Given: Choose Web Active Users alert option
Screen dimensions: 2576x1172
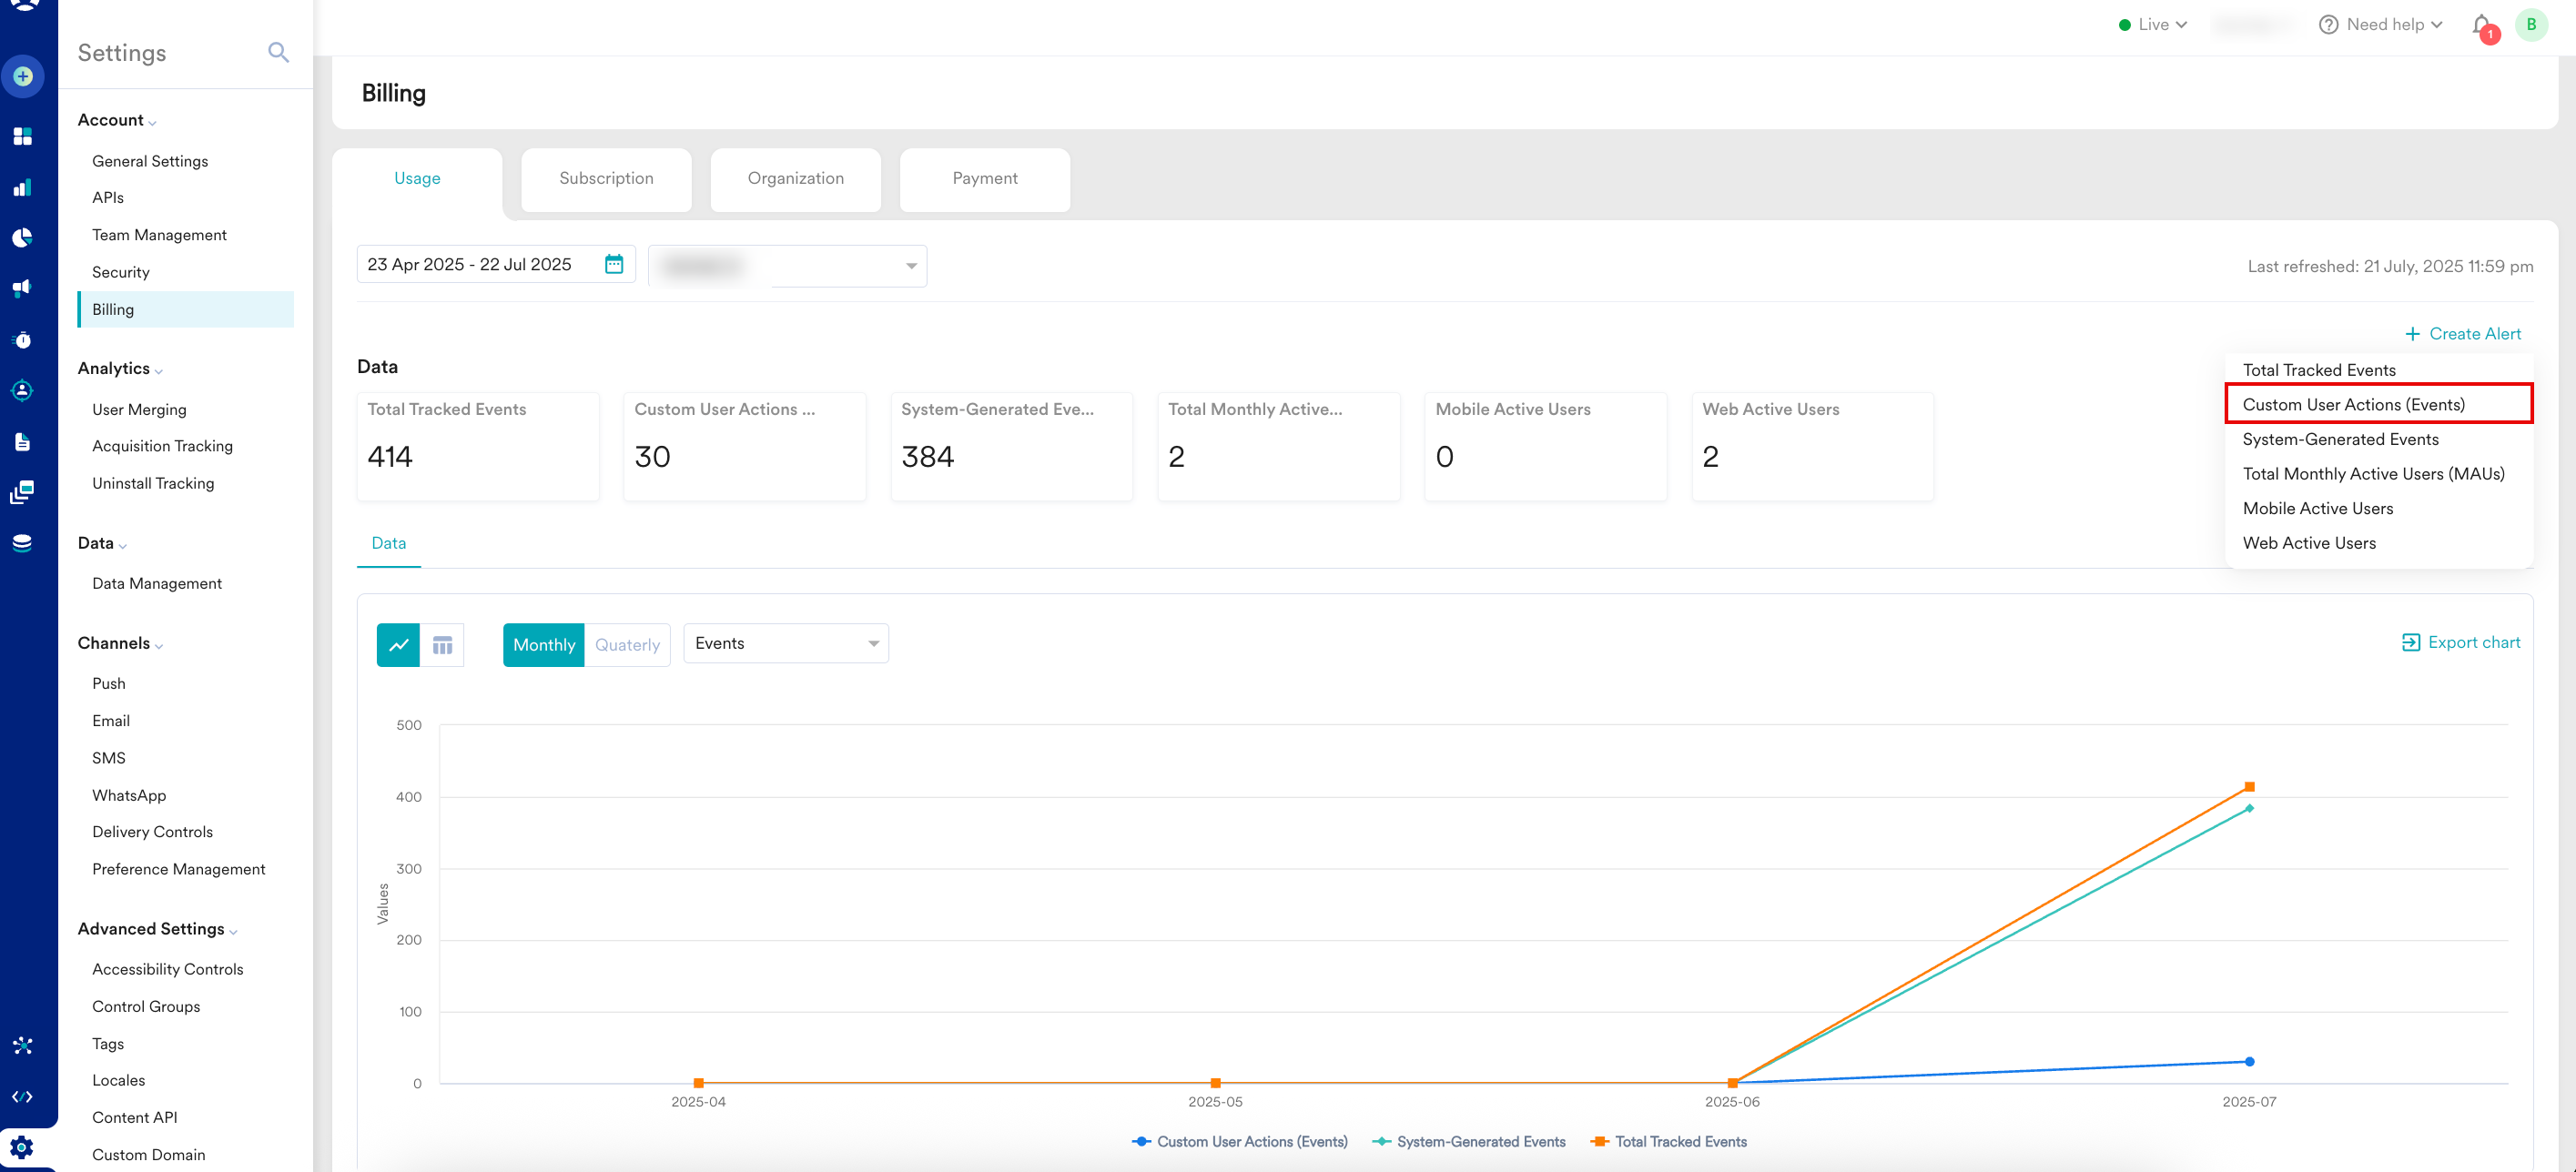Looking at the screenshot, I should coord(2379,543).
